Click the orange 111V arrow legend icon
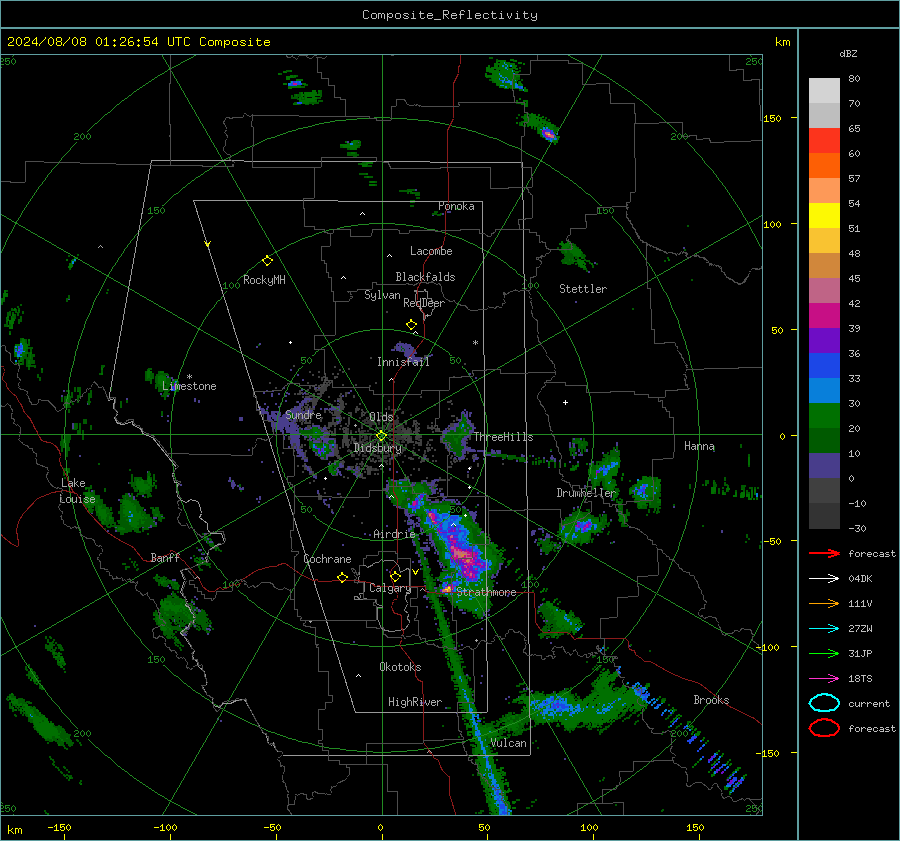 824,603
